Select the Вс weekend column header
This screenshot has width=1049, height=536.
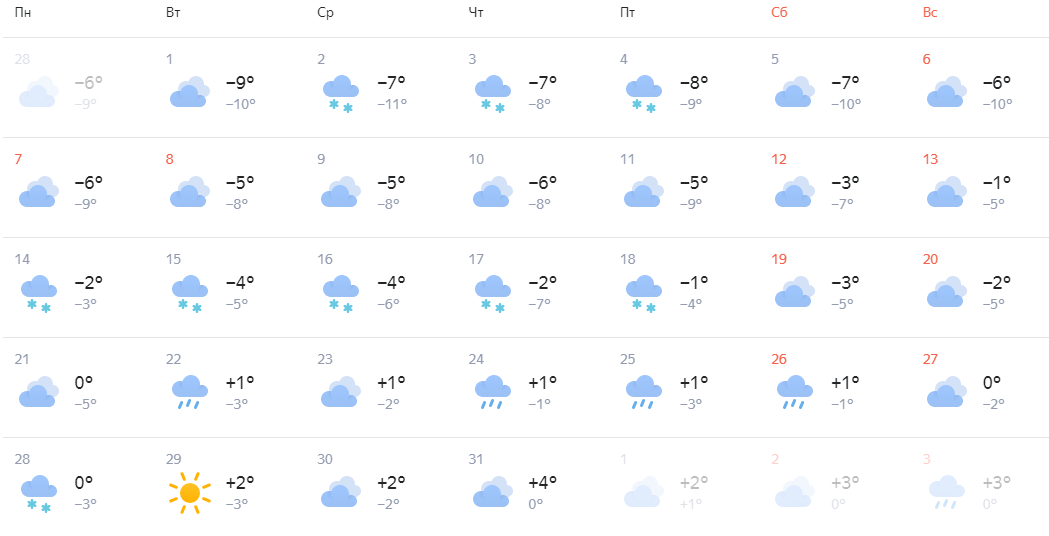[930, 13]
